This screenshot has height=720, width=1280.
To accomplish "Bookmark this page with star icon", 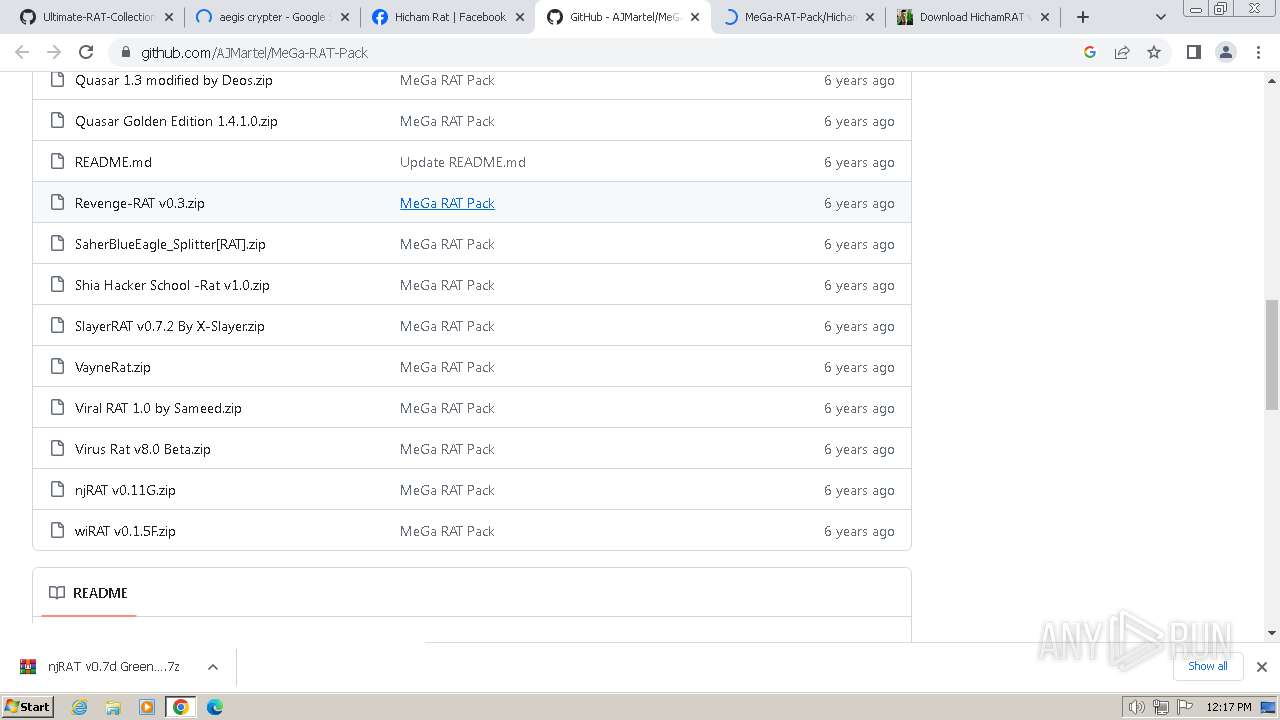I will tap(1154, 52).
